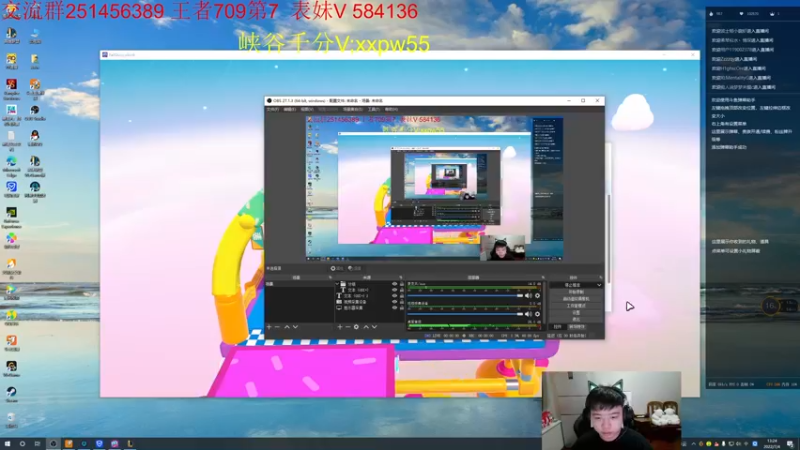Open the Help menu in OBS

(391, 109)
